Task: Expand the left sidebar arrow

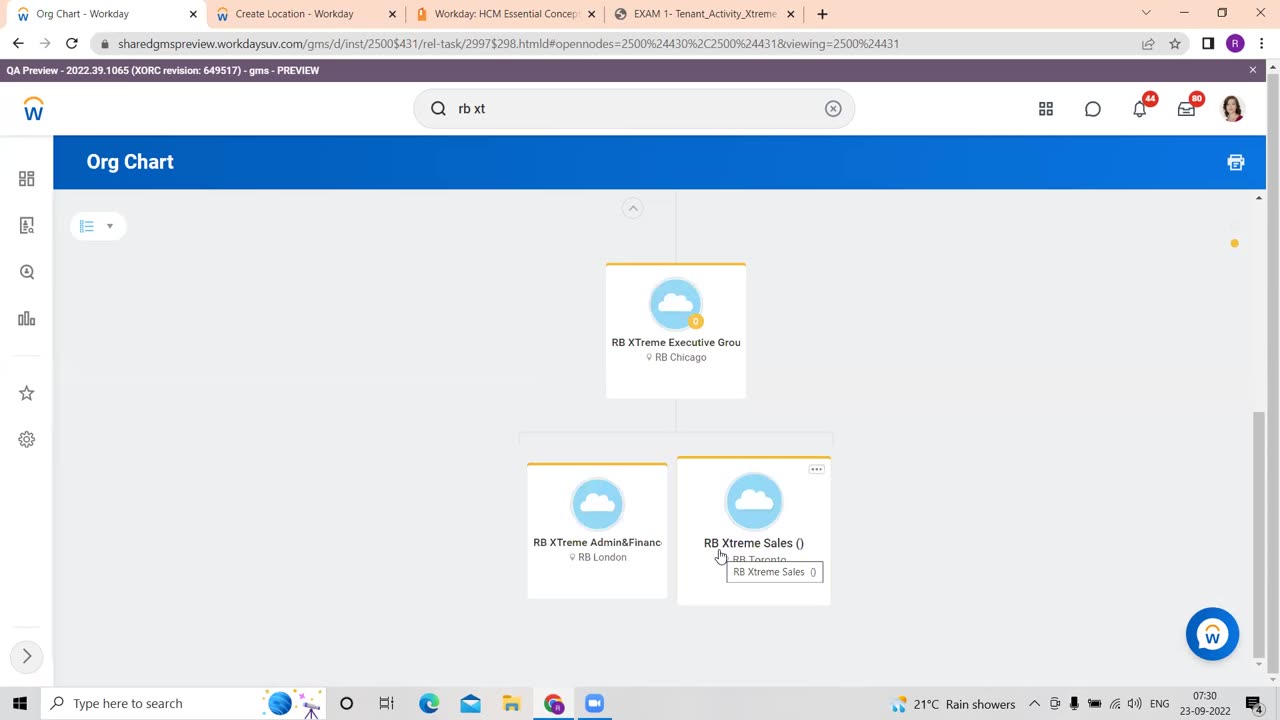Action: [x=27, y=656]
